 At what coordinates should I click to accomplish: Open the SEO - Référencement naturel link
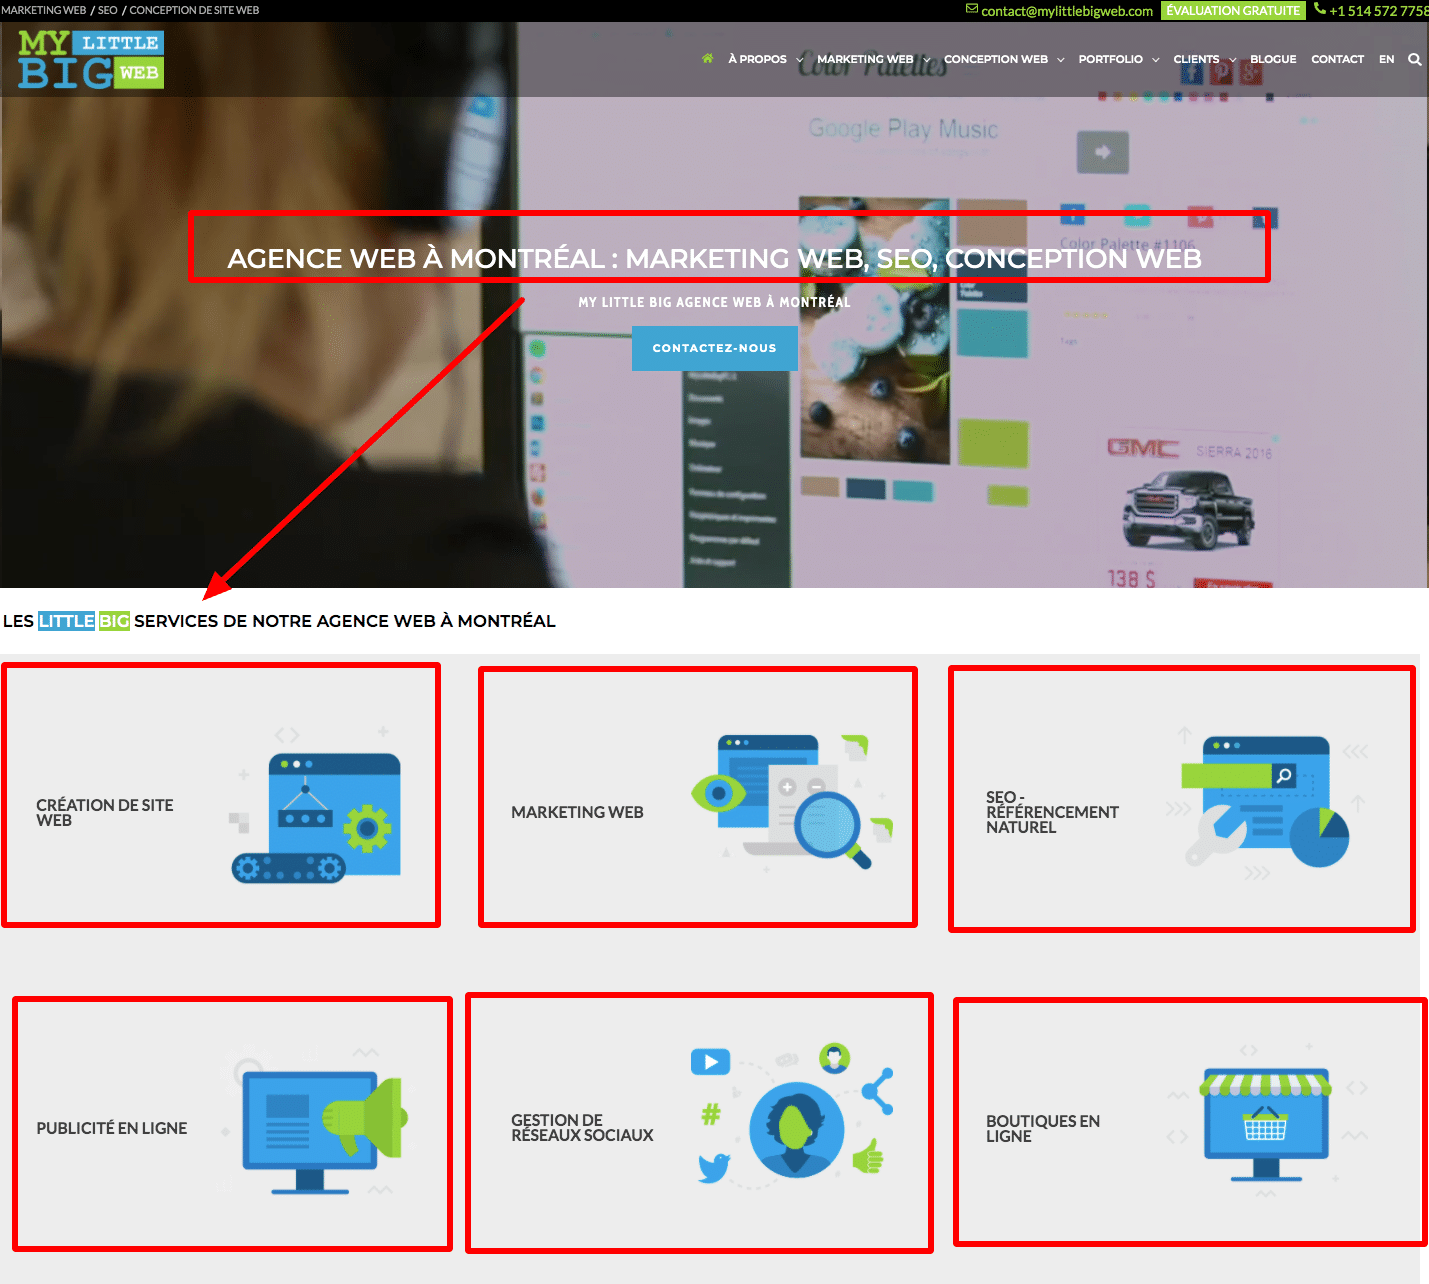[1052, 812]
